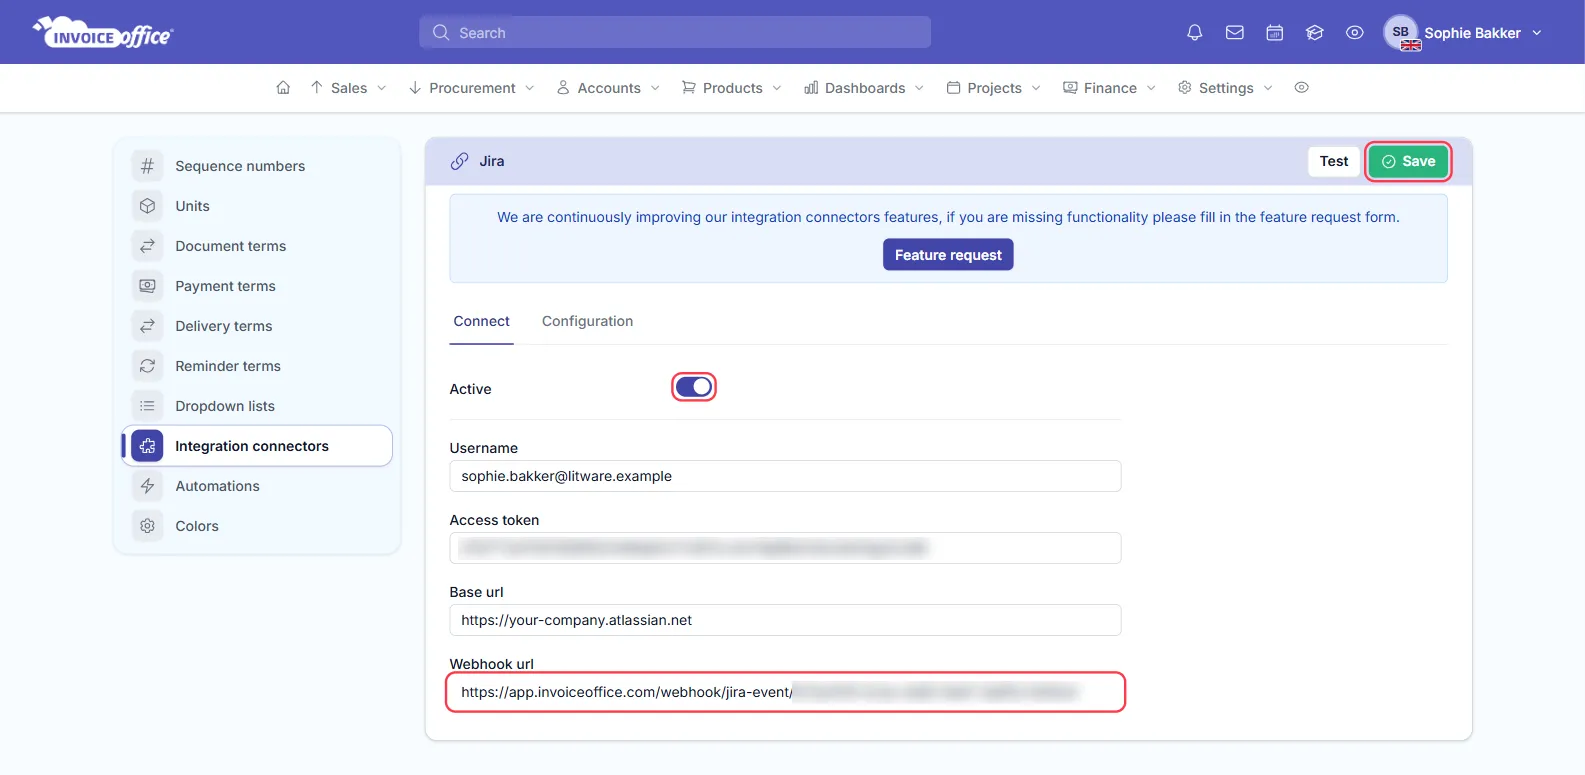Expand the Procurement menu
The width and height of the screenshot is (1585, 775).
click(471, 88)
